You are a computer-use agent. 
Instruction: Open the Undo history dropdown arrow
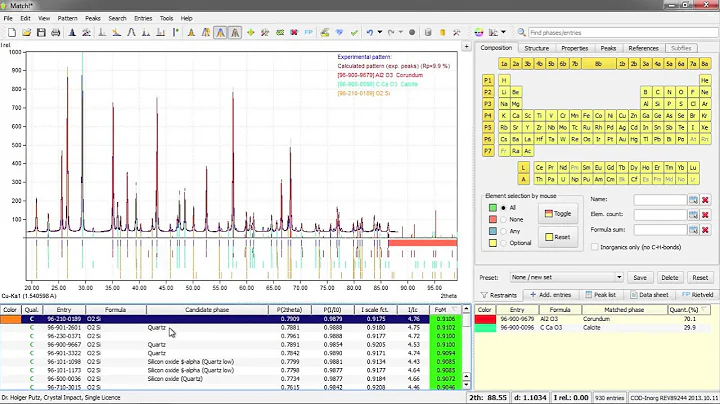[380, 32]
